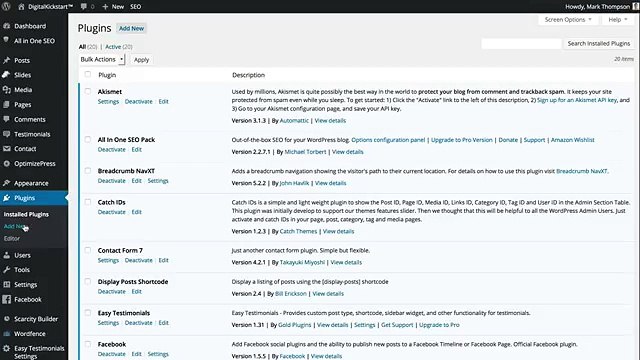Check the Breadcrumb NavXT checkbox
Screen dimensions: 640x360
[87, 170]
